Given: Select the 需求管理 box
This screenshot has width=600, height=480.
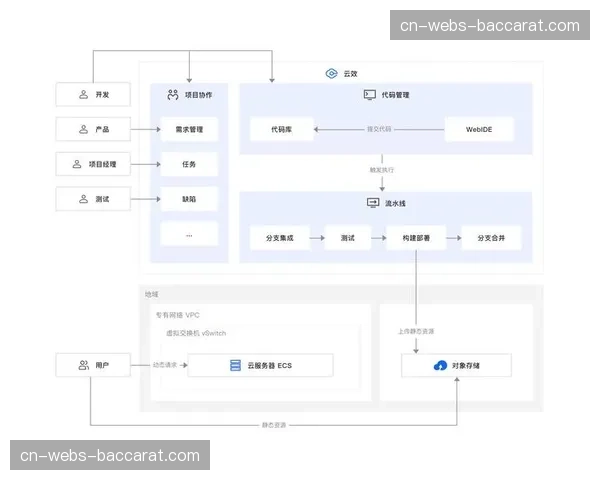Looking at the screenshot, I should point(189,129).
